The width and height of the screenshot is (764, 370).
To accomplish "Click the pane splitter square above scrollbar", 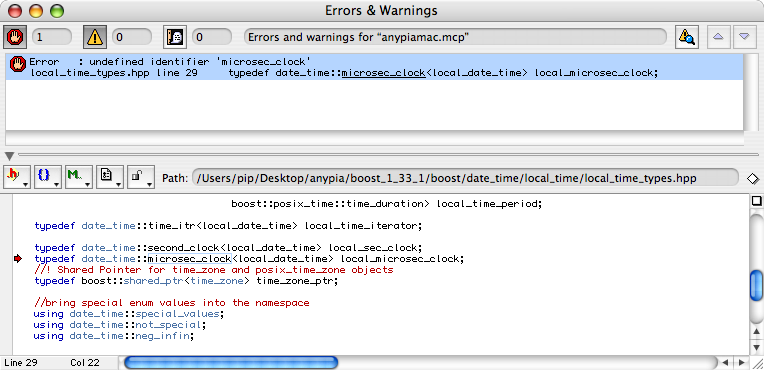I will coord(756,200).
